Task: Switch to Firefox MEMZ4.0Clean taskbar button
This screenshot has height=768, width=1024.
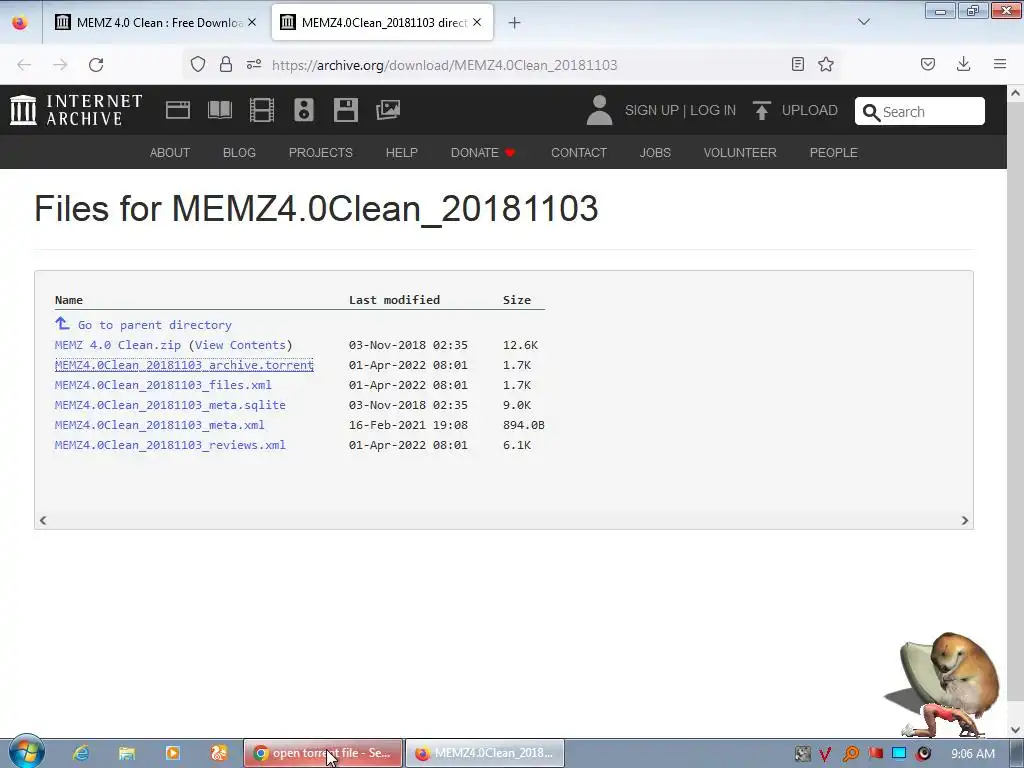Action: coord(485,753)
